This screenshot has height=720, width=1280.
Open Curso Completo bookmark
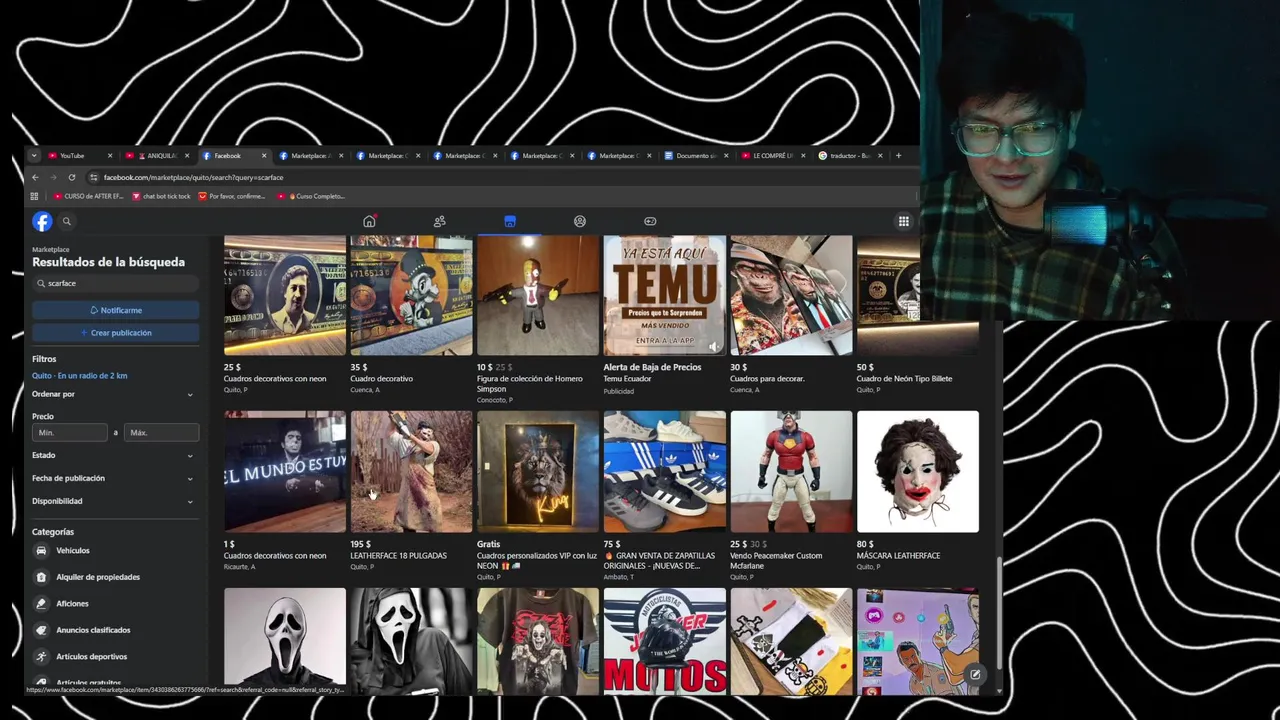click(311, 196)
